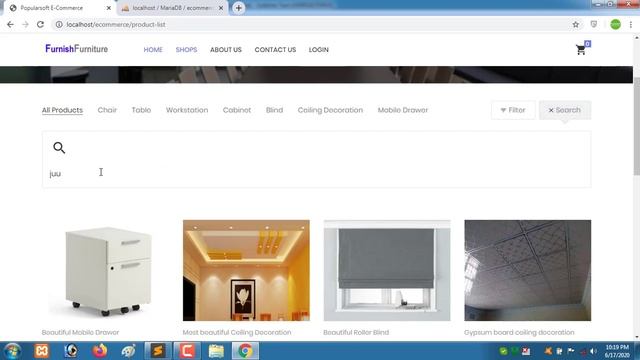The width and height of the screenshot is (640, 360).
Task: Open Beautiful Mobile Drawer product link
Action: pyautogui.click(x=80, y=332)
